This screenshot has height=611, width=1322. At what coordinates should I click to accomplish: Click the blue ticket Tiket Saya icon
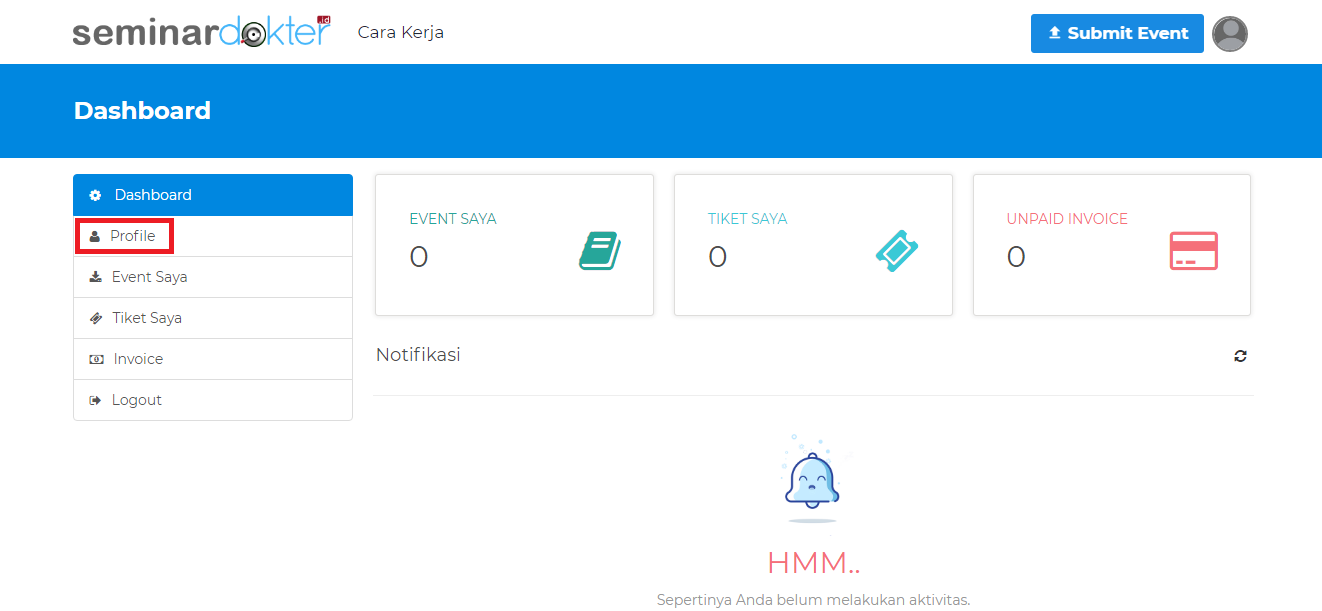[897, 251]
